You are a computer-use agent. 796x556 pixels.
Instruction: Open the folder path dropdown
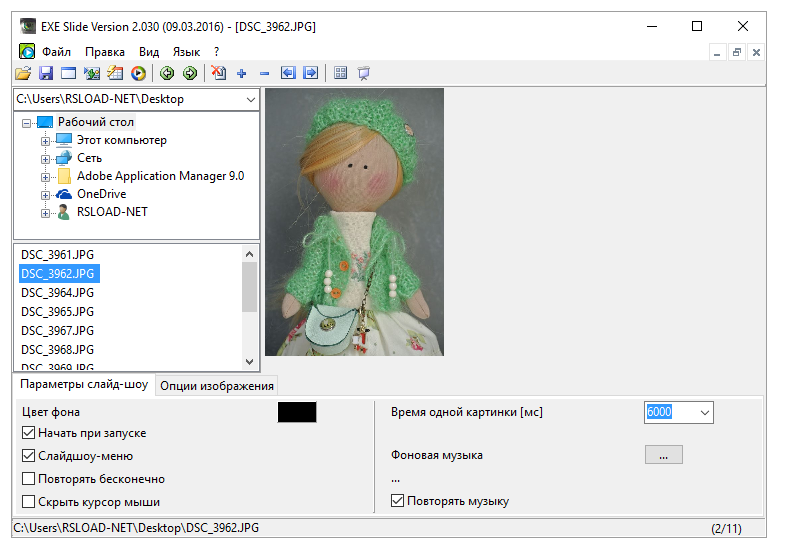coord(251,100)
